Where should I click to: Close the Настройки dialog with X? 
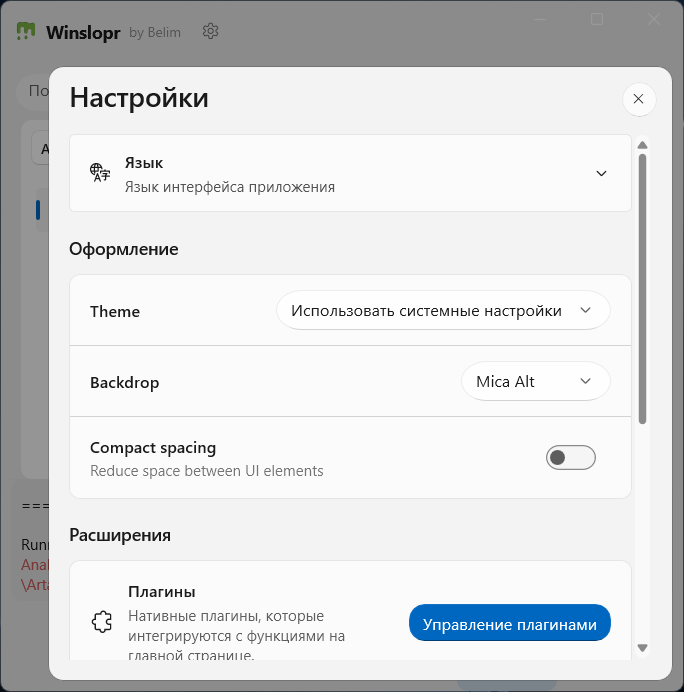tap(638, 99)
